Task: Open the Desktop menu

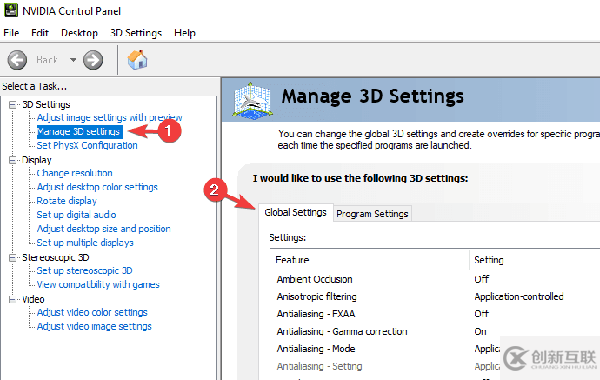Action: [79, 33]
